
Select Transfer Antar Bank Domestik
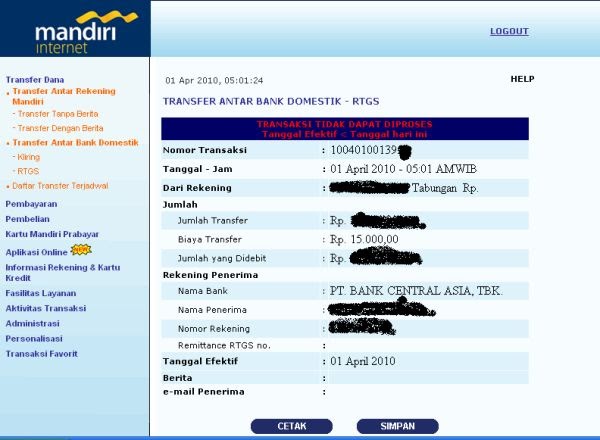tap(75, 142)
